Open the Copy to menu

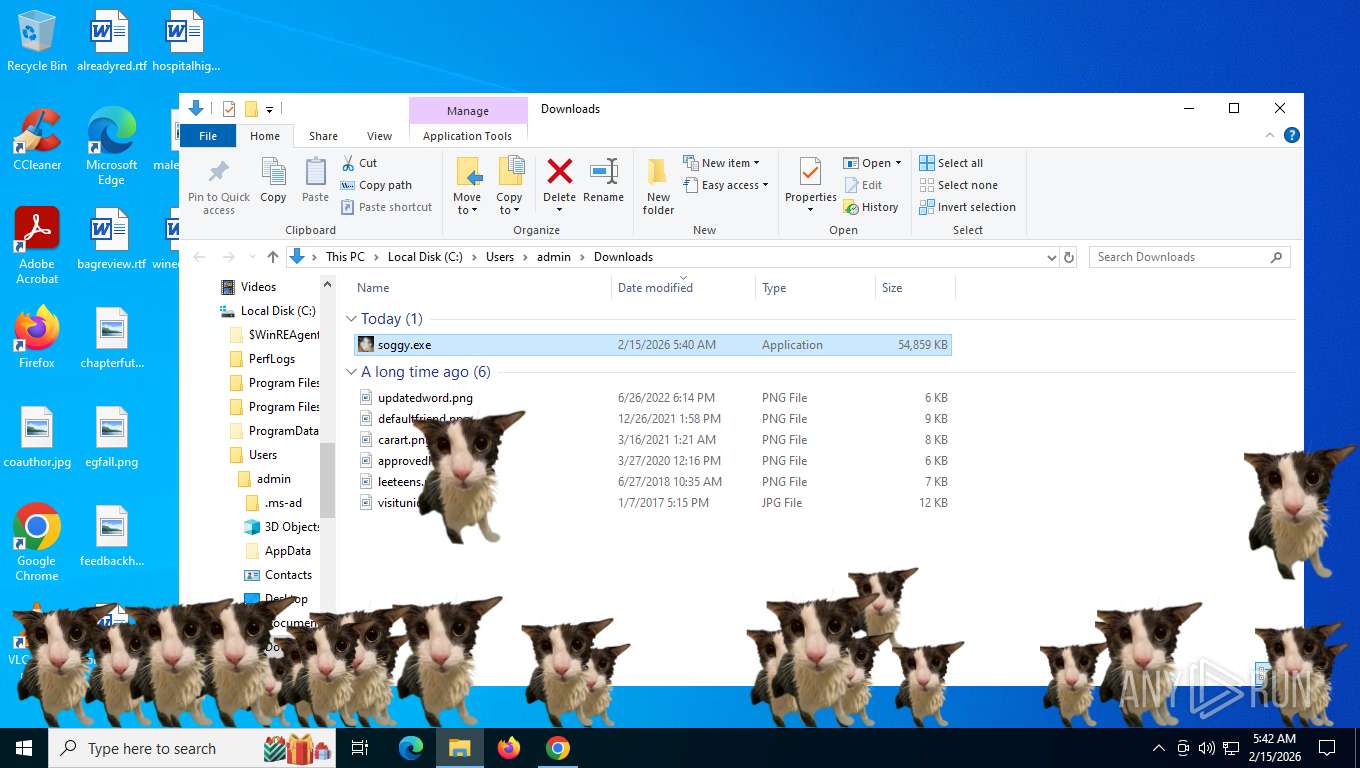pyautogui.click(x=509, y=186)
